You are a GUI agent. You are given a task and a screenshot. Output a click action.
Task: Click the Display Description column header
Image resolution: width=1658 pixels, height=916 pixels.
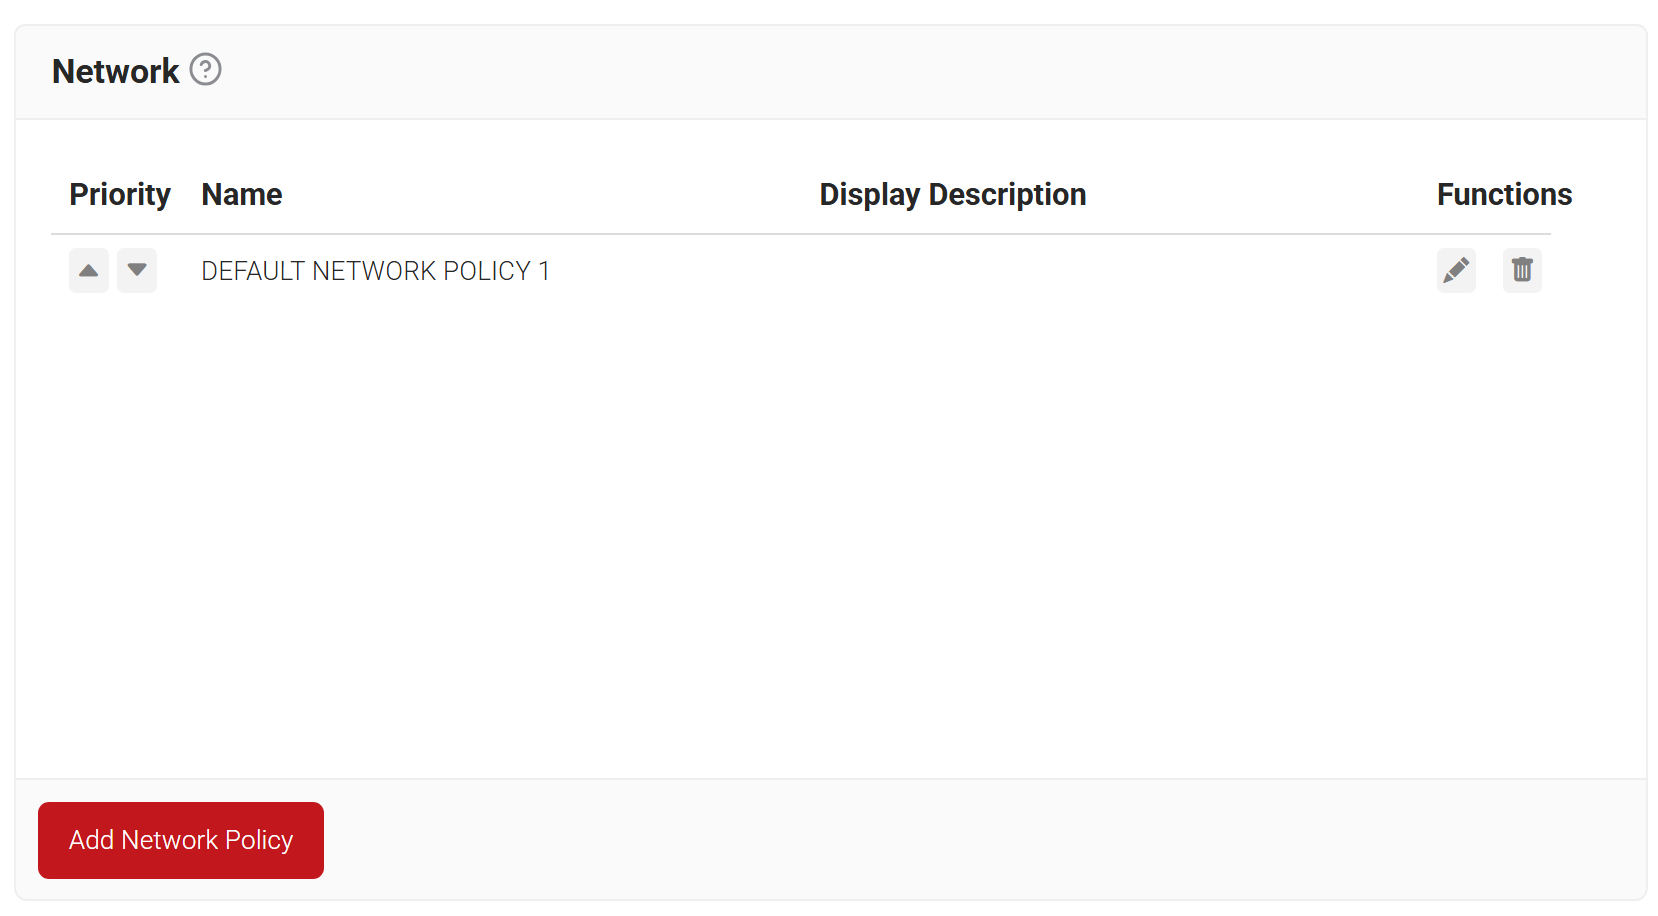(x=953, y=194)
